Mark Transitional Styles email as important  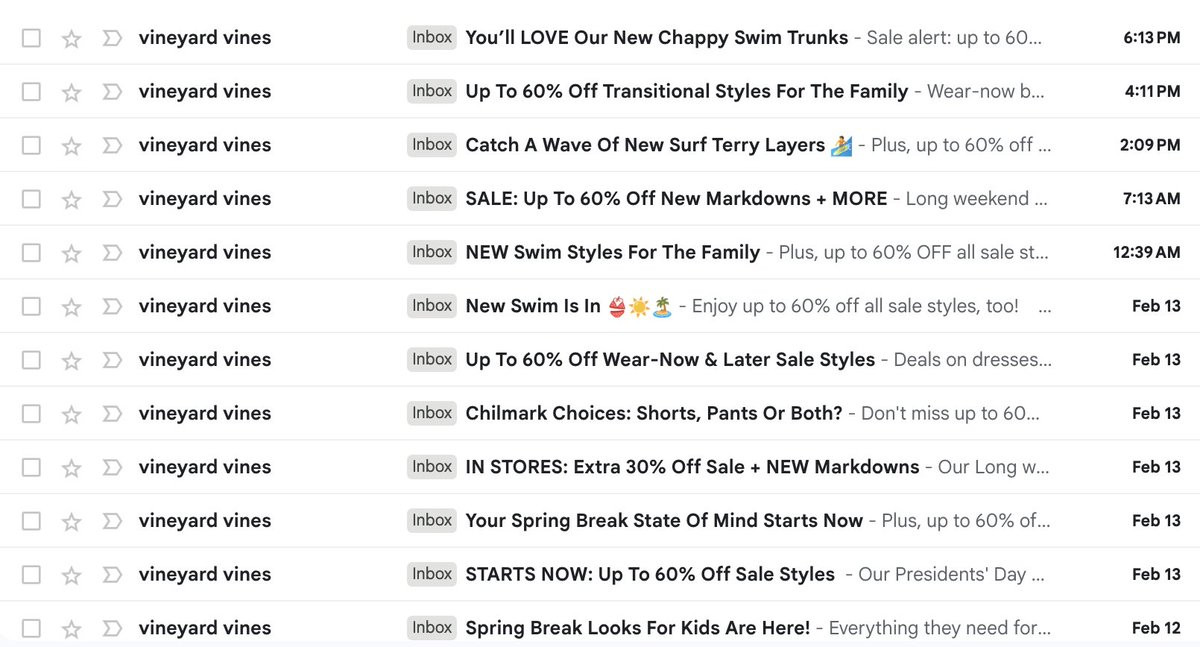[x=111, y=91]
